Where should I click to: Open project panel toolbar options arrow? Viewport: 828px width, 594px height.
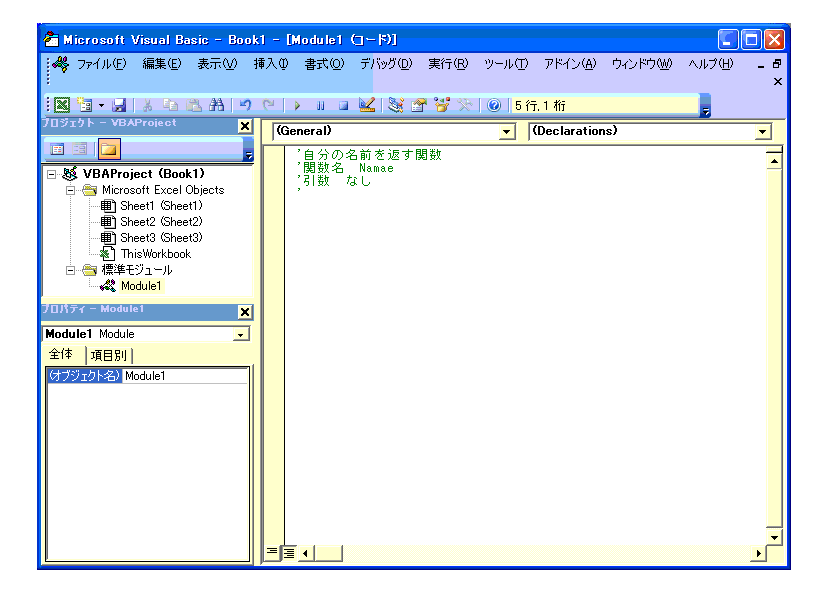249,149
